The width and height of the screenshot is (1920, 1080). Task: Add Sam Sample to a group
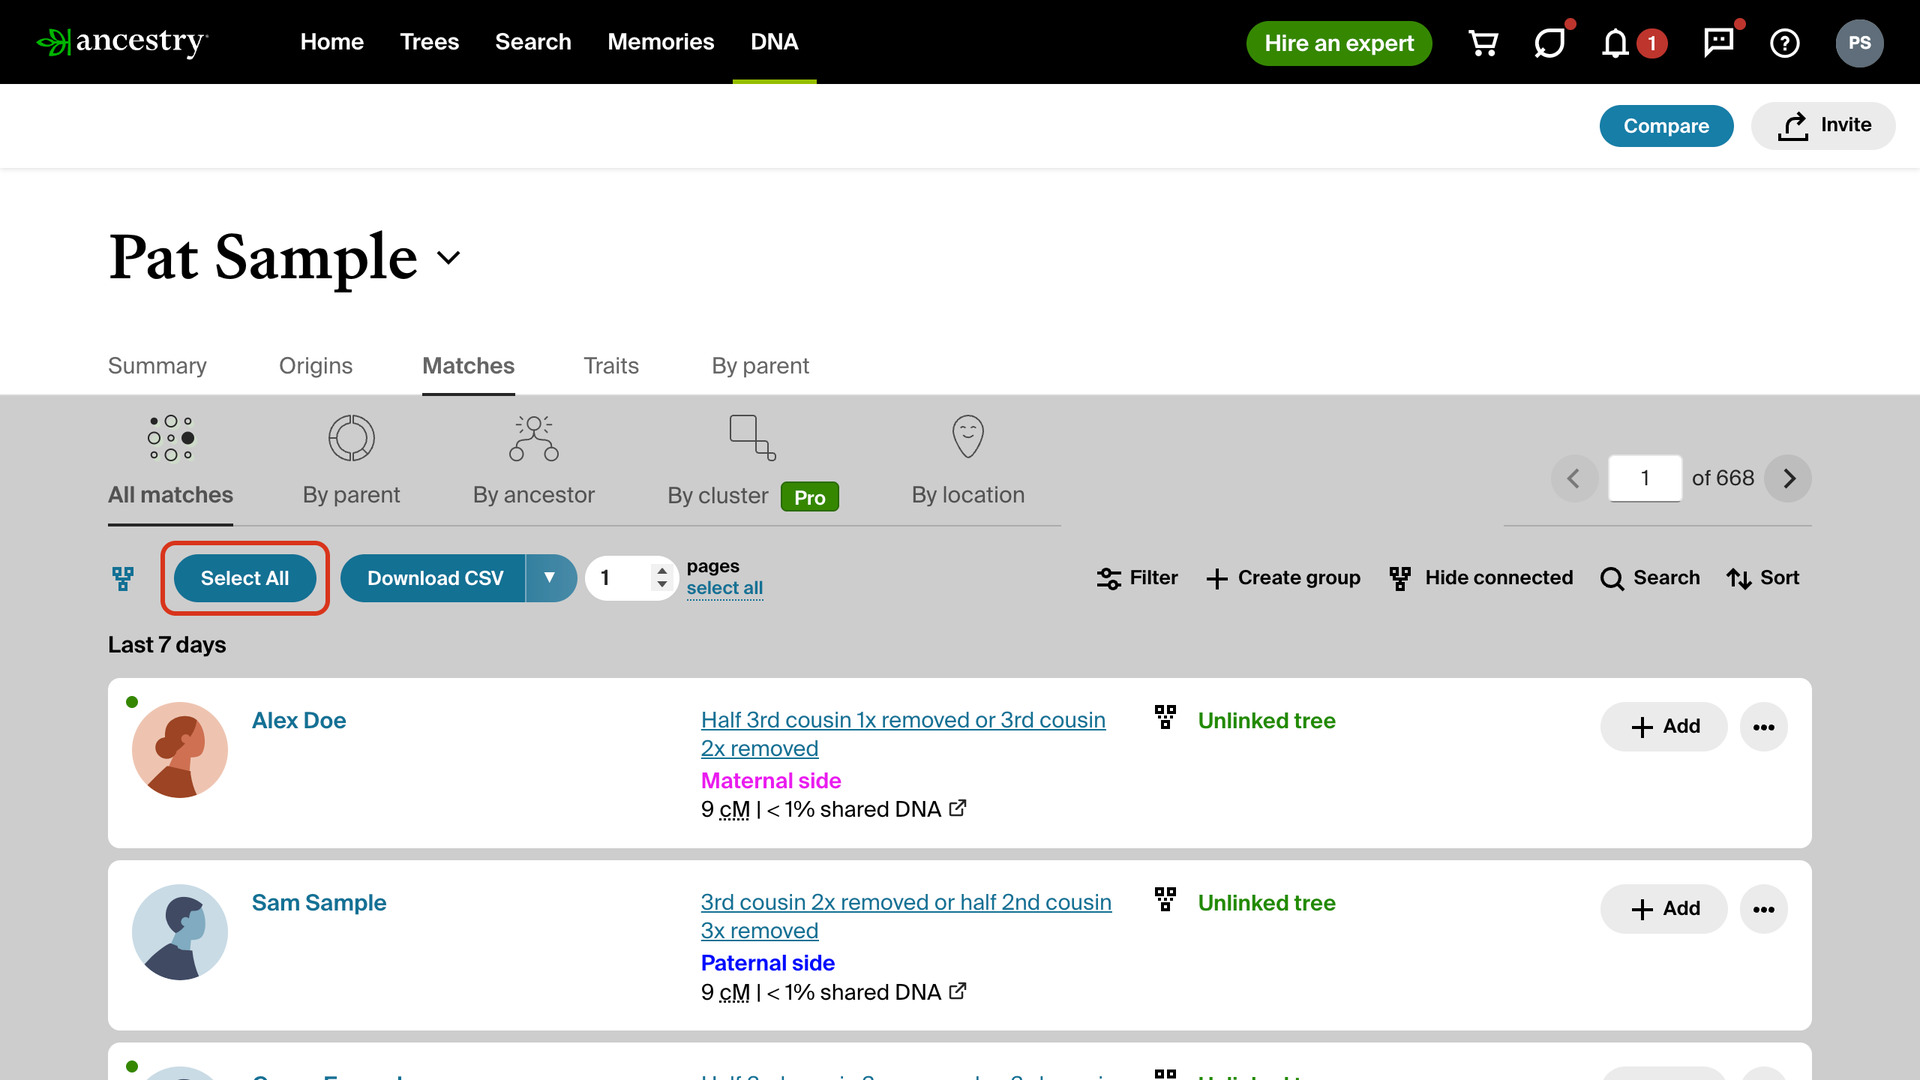[1664, 909]
